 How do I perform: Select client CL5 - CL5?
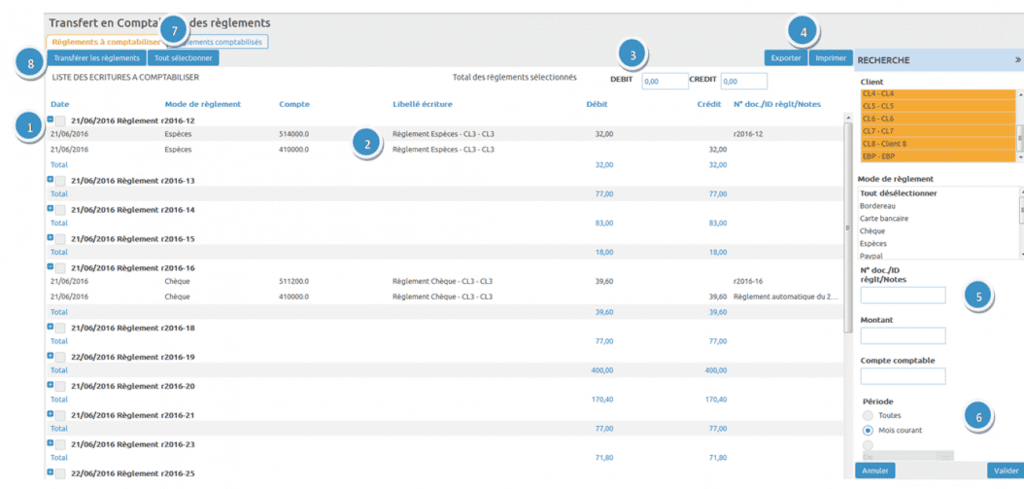pyautogui.click(x=938, y=106)
